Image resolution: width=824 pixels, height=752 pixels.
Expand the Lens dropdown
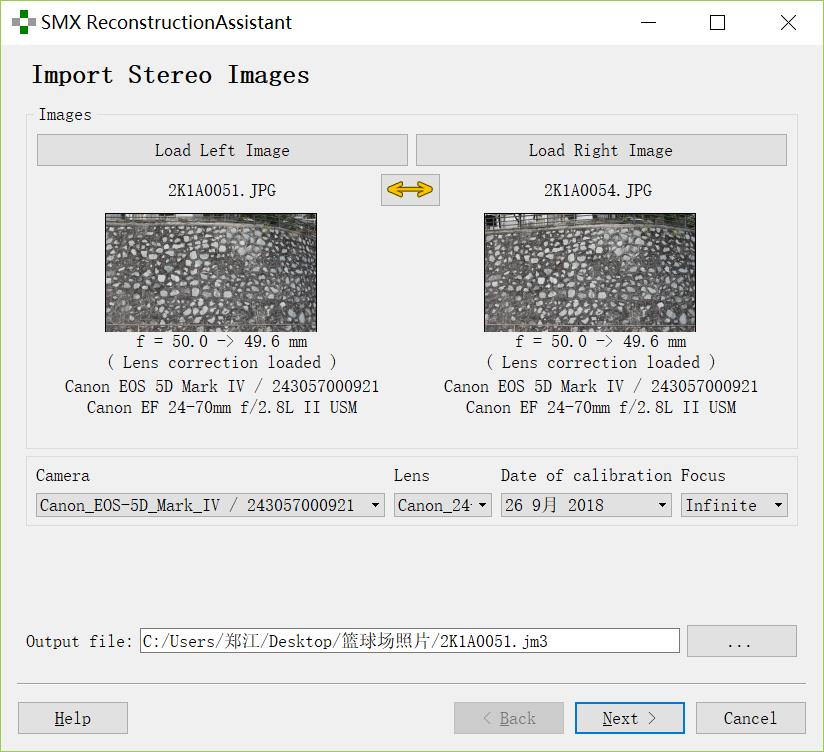click(442, 505)
